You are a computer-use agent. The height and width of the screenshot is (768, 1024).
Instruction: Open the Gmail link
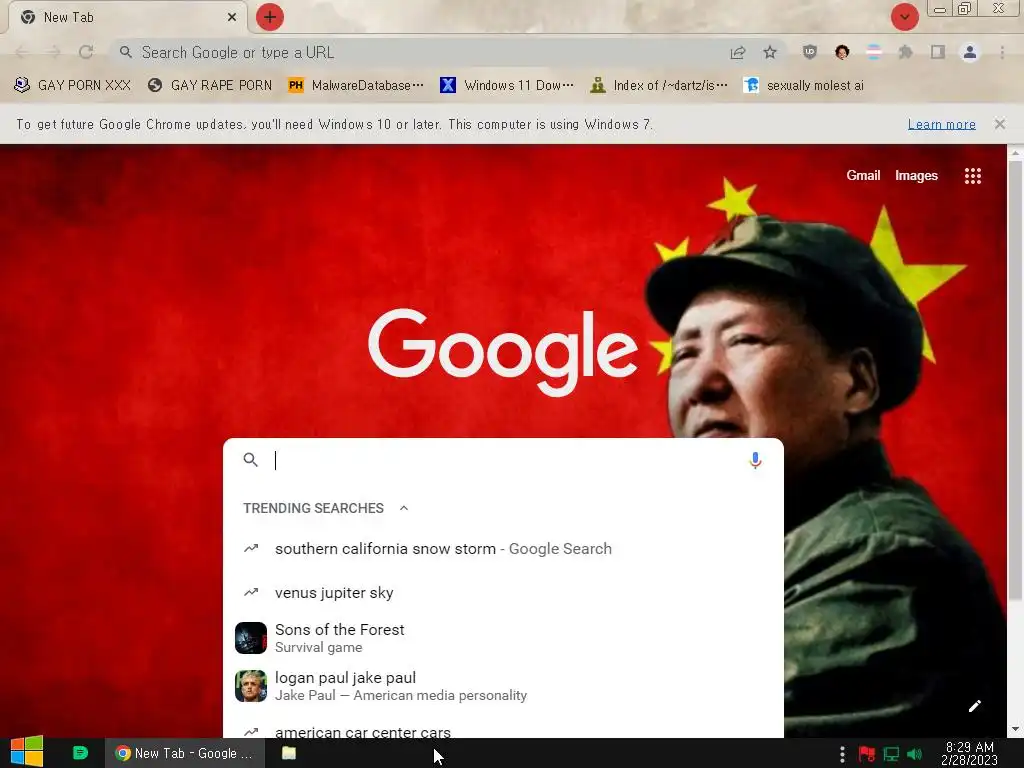point(863,175)
